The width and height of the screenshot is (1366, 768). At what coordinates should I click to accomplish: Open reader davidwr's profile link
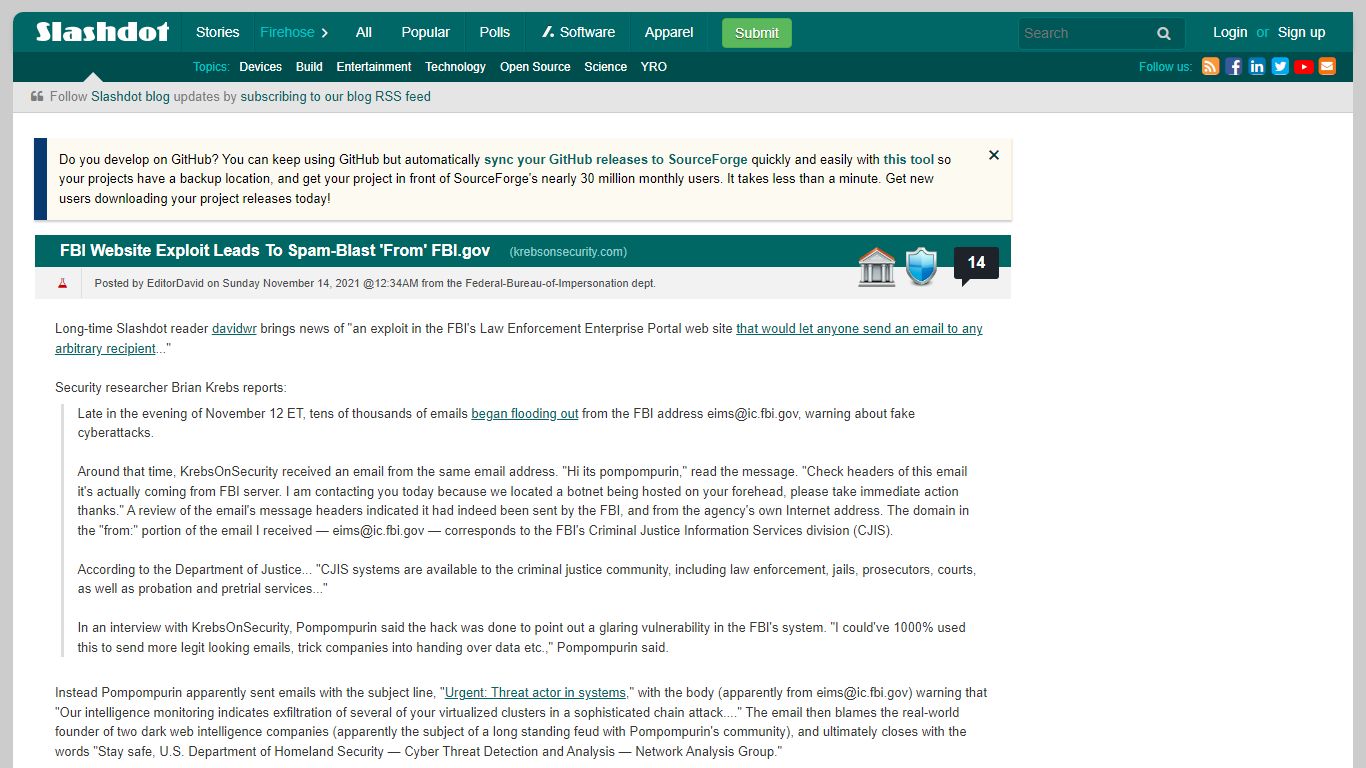pyautogui.click(x=234, y=329)
